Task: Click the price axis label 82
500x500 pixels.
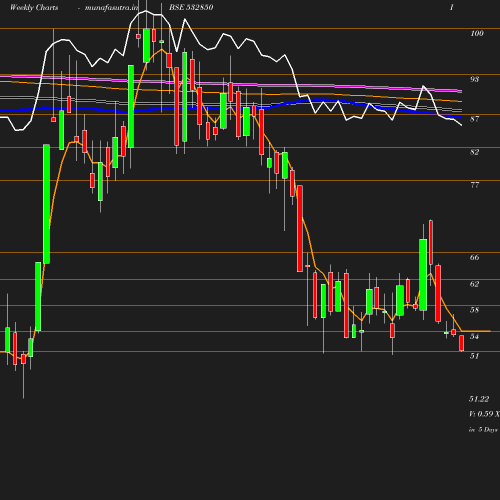Action: [474, 152]
